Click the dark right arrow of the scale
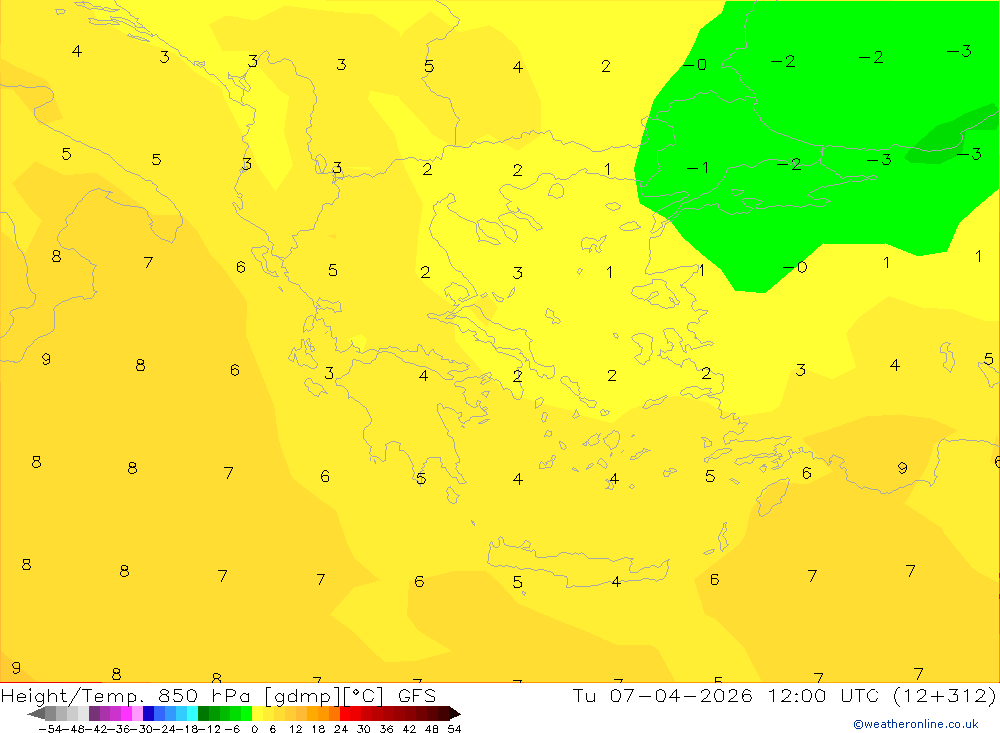1000x733 pixels. (x=455, y=713)
